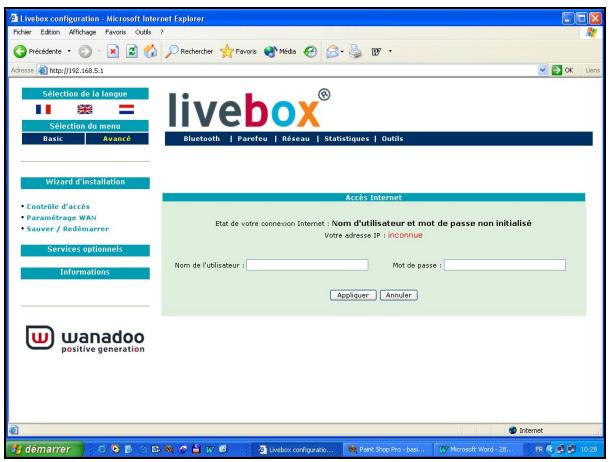The image size is (610, 462).
Task: Open the Affichage menu
Action: tap(82, 32)
